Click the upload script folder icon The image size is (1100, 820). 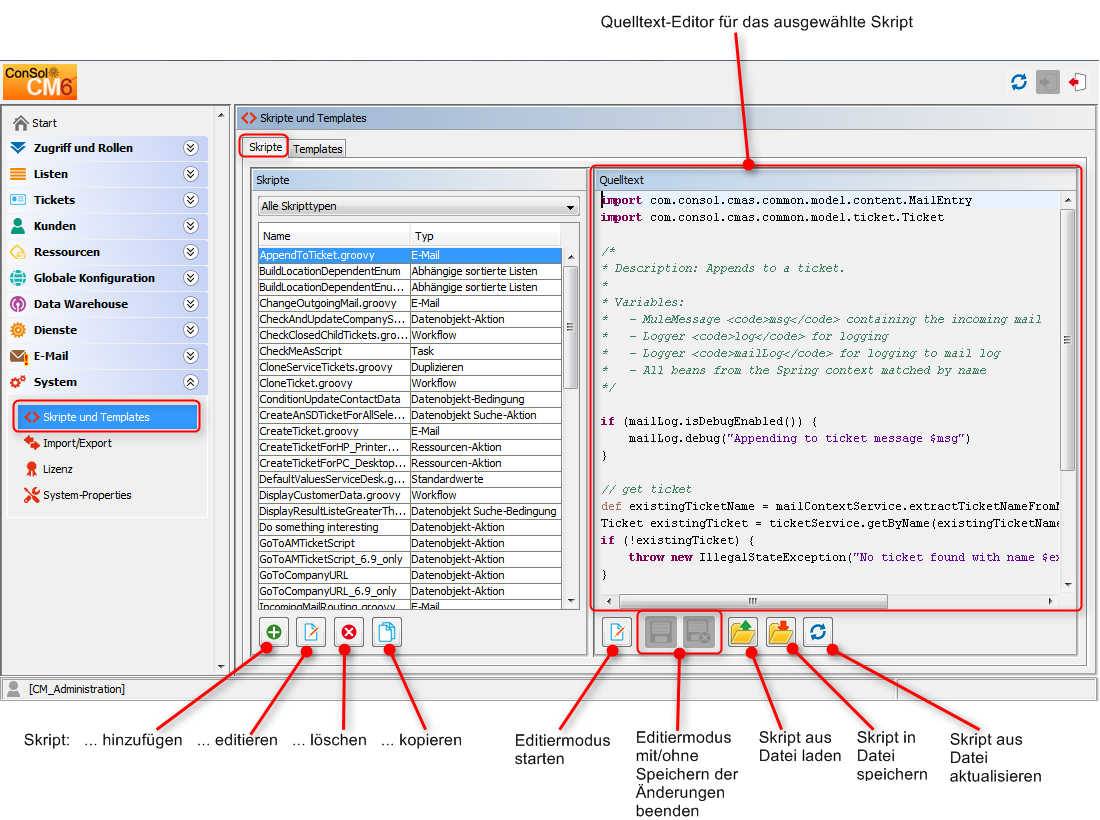point(742,632)
